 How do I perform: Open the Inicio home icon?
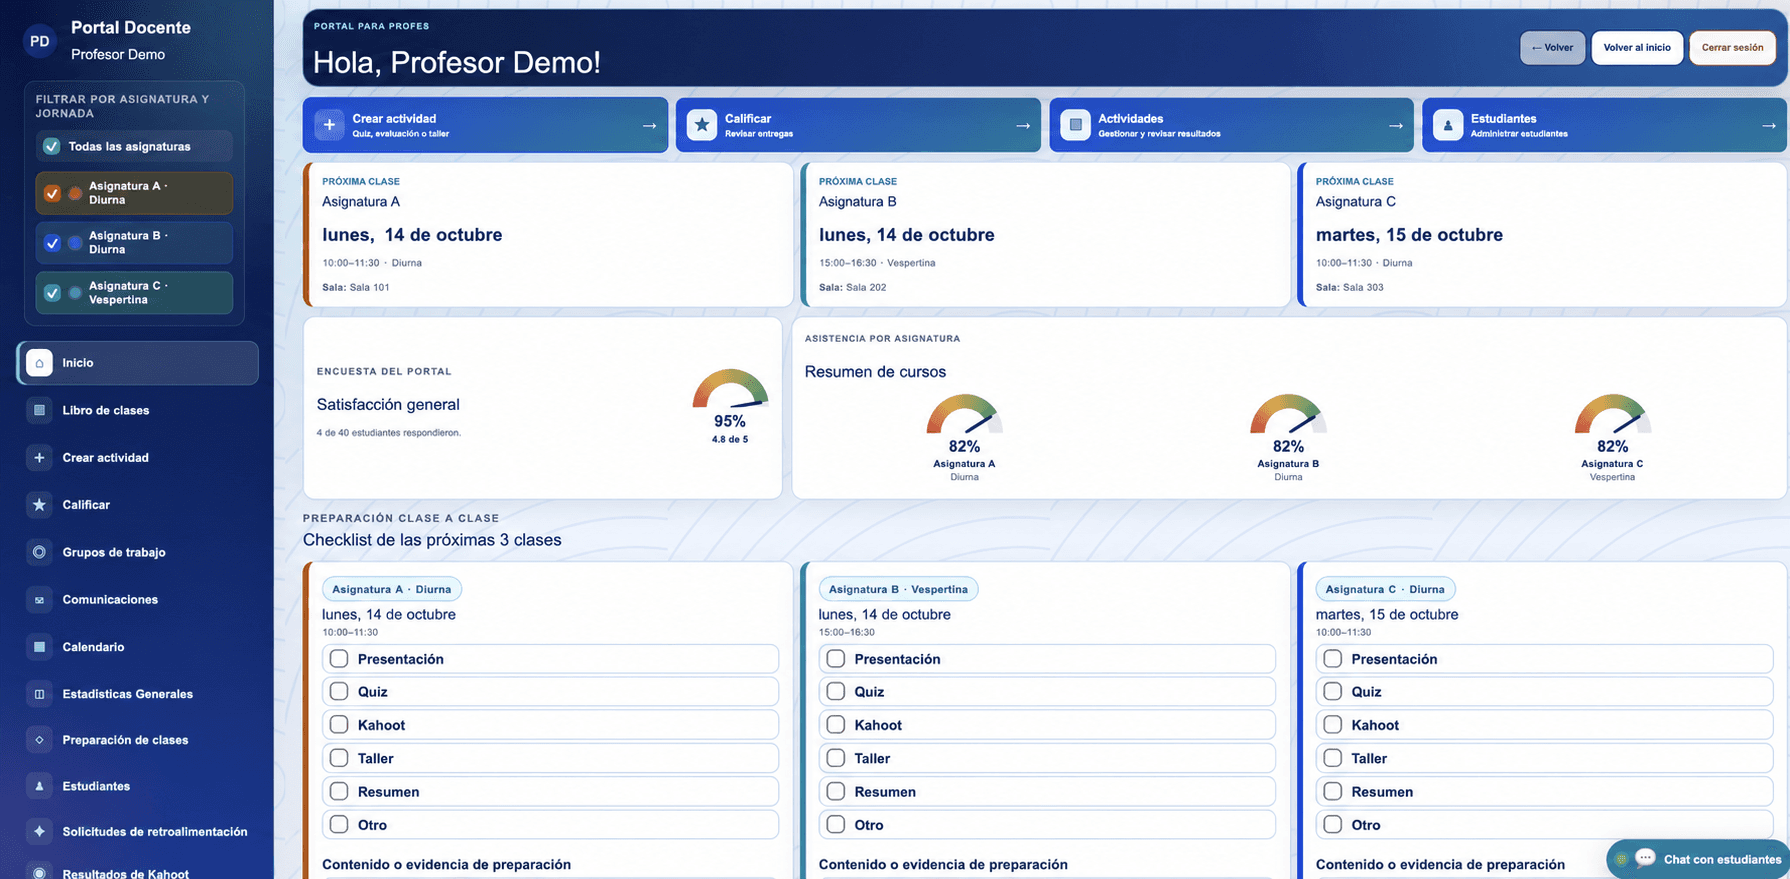click(x=39, y=363)
